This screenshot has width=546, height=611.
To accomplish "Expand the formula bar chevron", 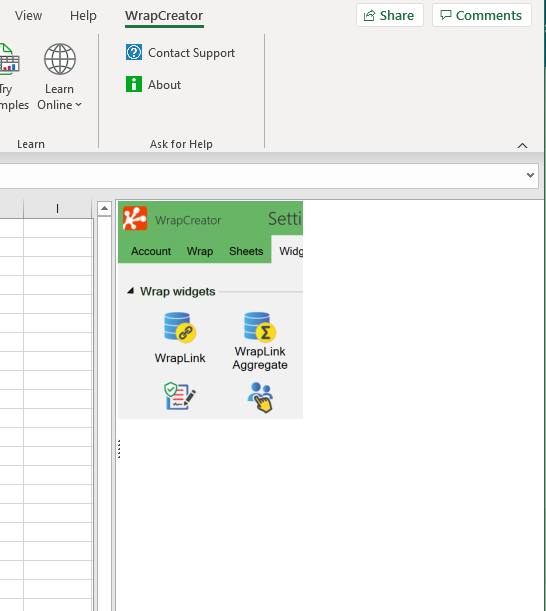I will (530, 175).
